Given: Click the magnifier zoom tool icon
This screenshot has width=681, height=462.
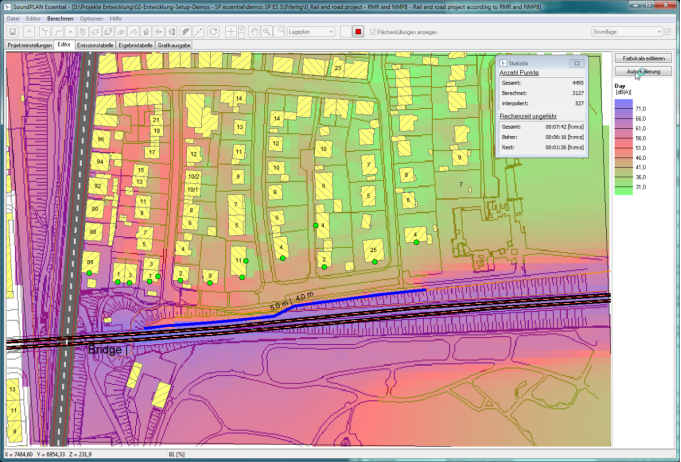Looking at the screenshot, I should point(269,32).
